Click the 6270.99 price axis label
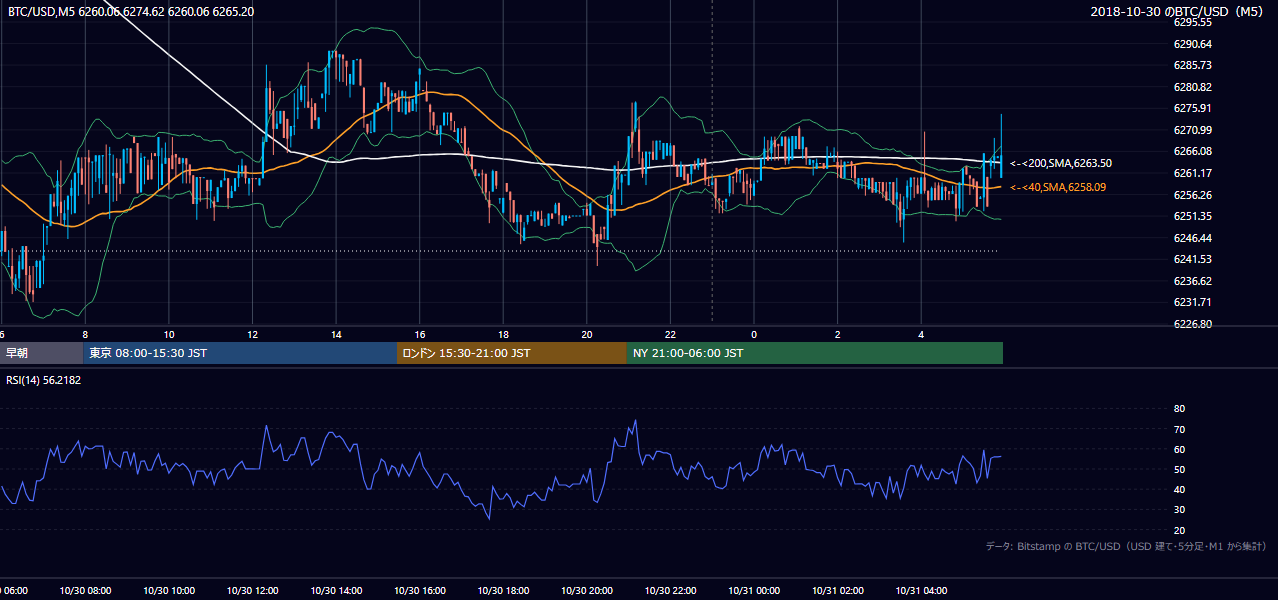Screen dimensions: 1278x600 (x=1192, y=130)
